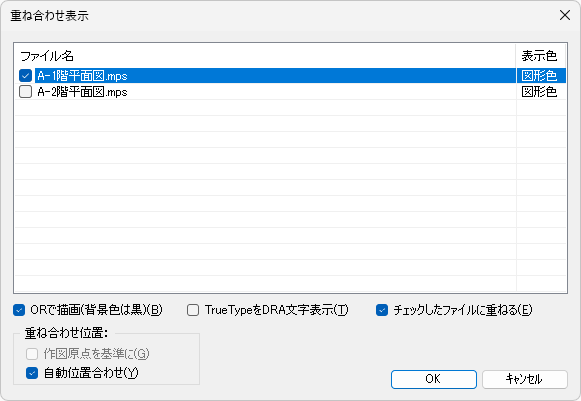Click the 重ね合わせ表示 title bar text
The height and width of the screenshot is (401, 581).
(49, 16)
